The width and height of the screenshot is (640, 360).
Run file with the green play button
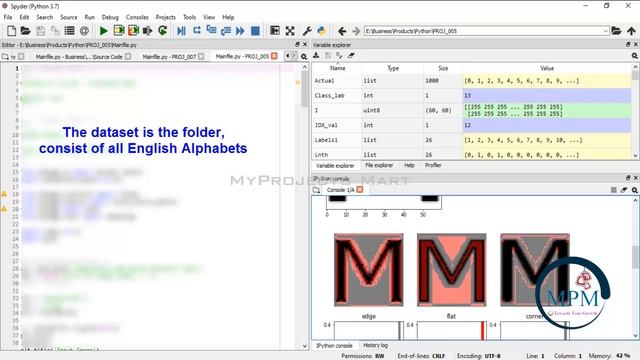point(104,31)
